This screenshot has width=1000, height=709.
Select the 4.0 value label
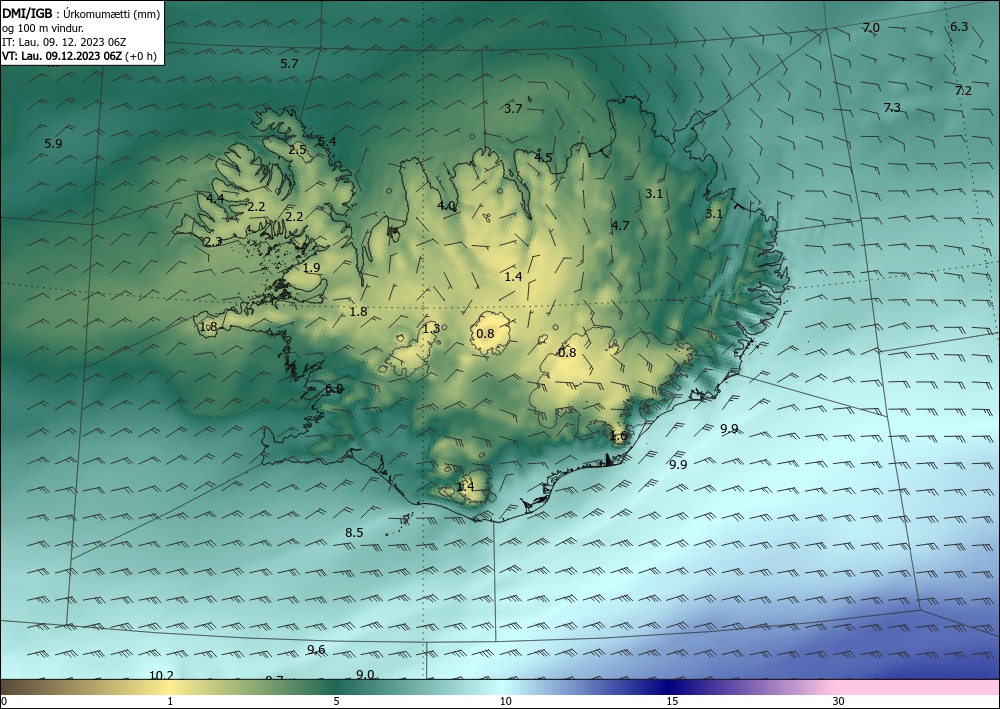446,205
